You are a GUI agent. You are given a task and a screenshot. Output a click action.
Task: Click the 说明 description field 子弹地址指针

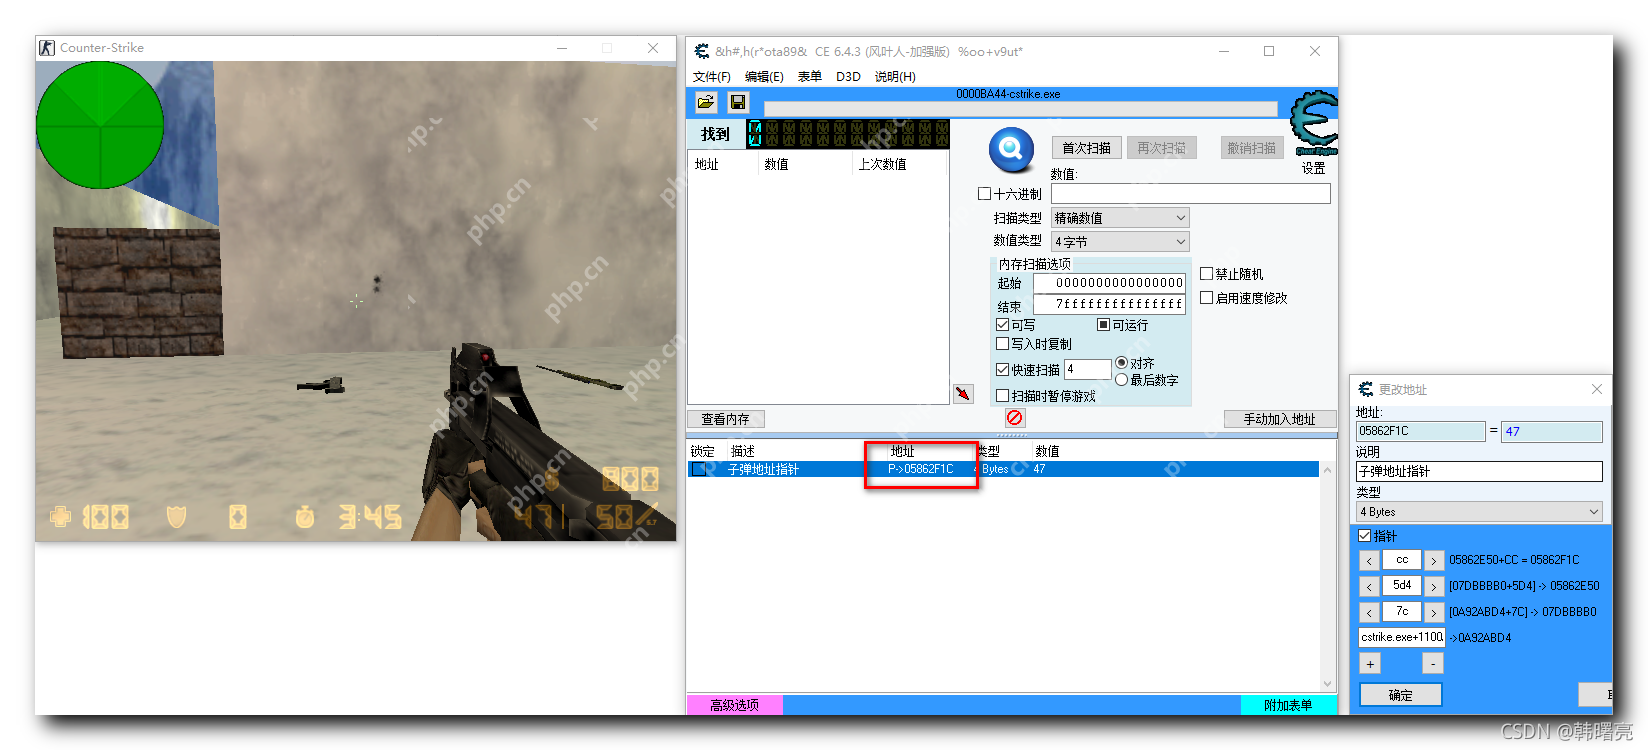tap(1479, 471)
